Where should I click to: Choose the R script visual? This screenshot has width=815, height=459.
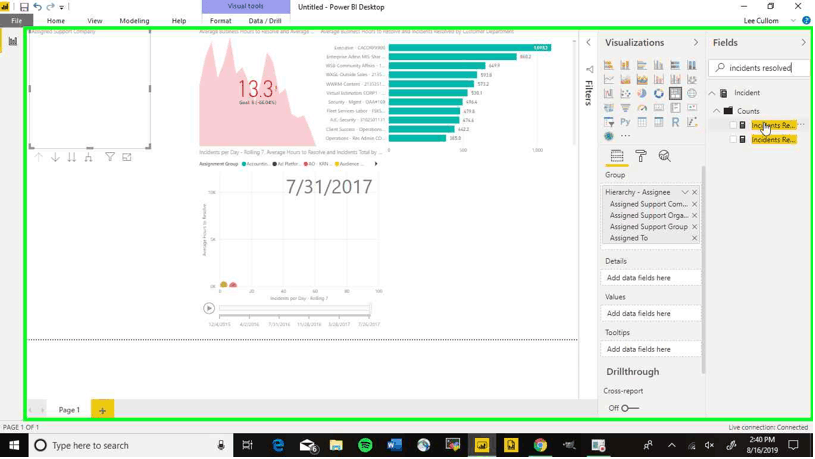pos(675,122)
